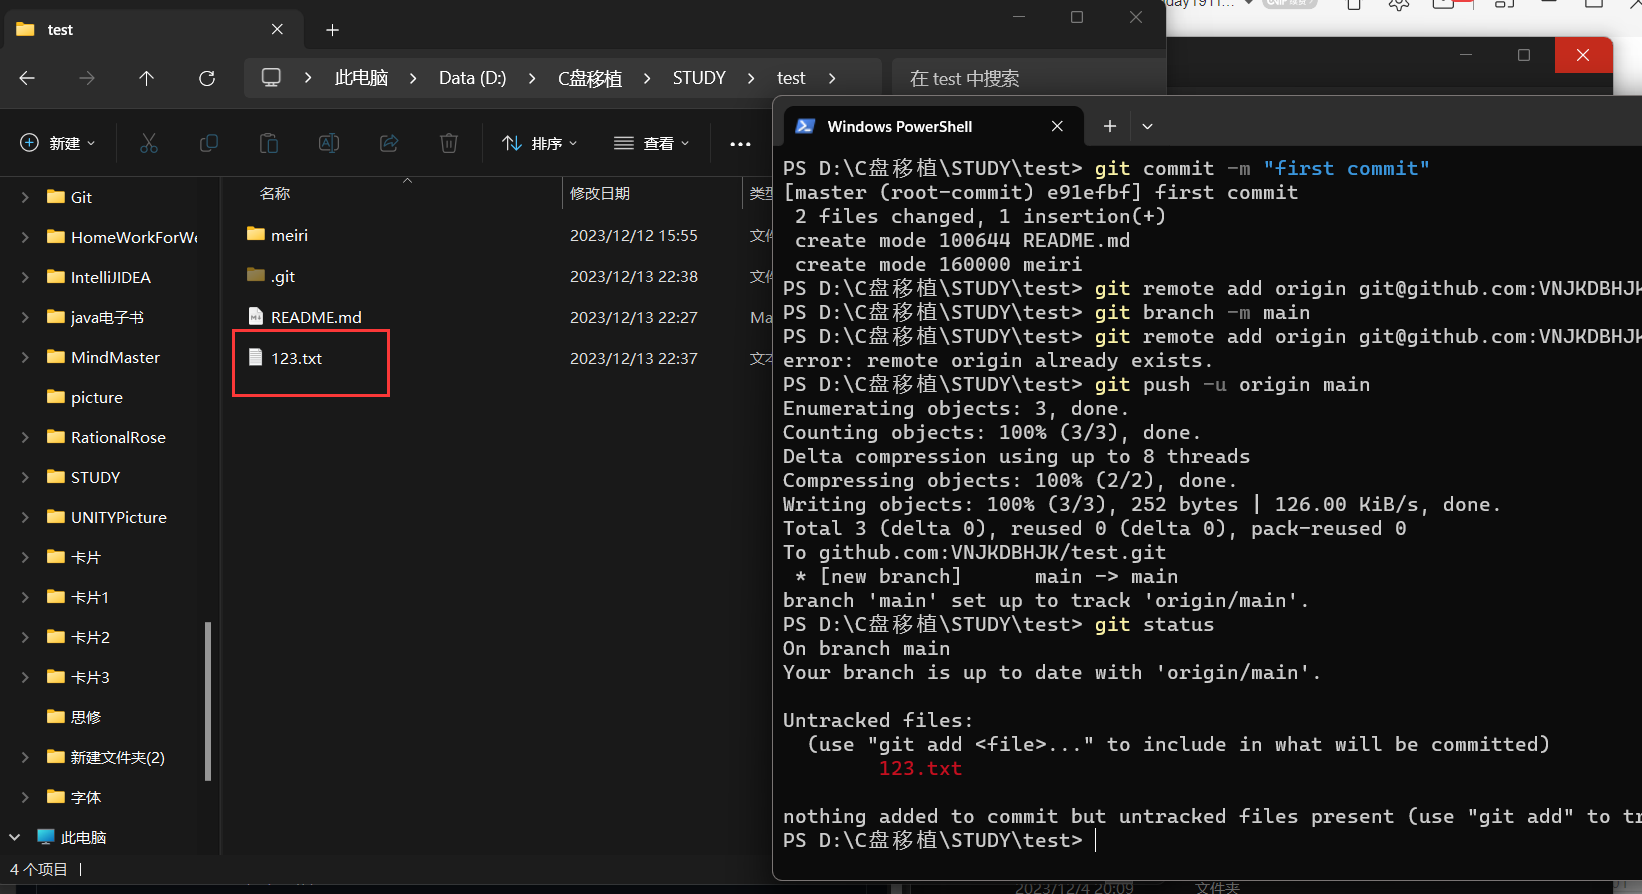Click the Paste clipboard icon
This screenshot has width=1642, height=894.
coord(269,143)
